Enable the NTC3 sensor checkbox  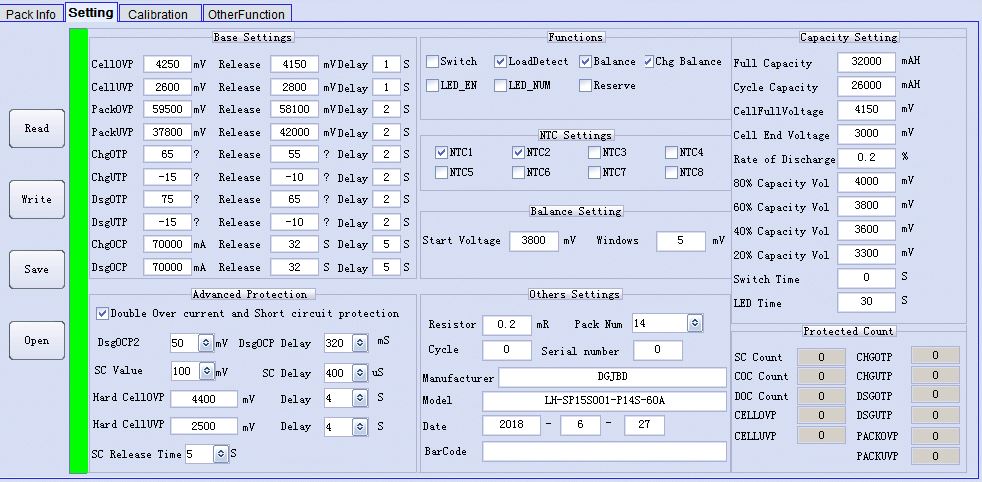click(594, 153)
